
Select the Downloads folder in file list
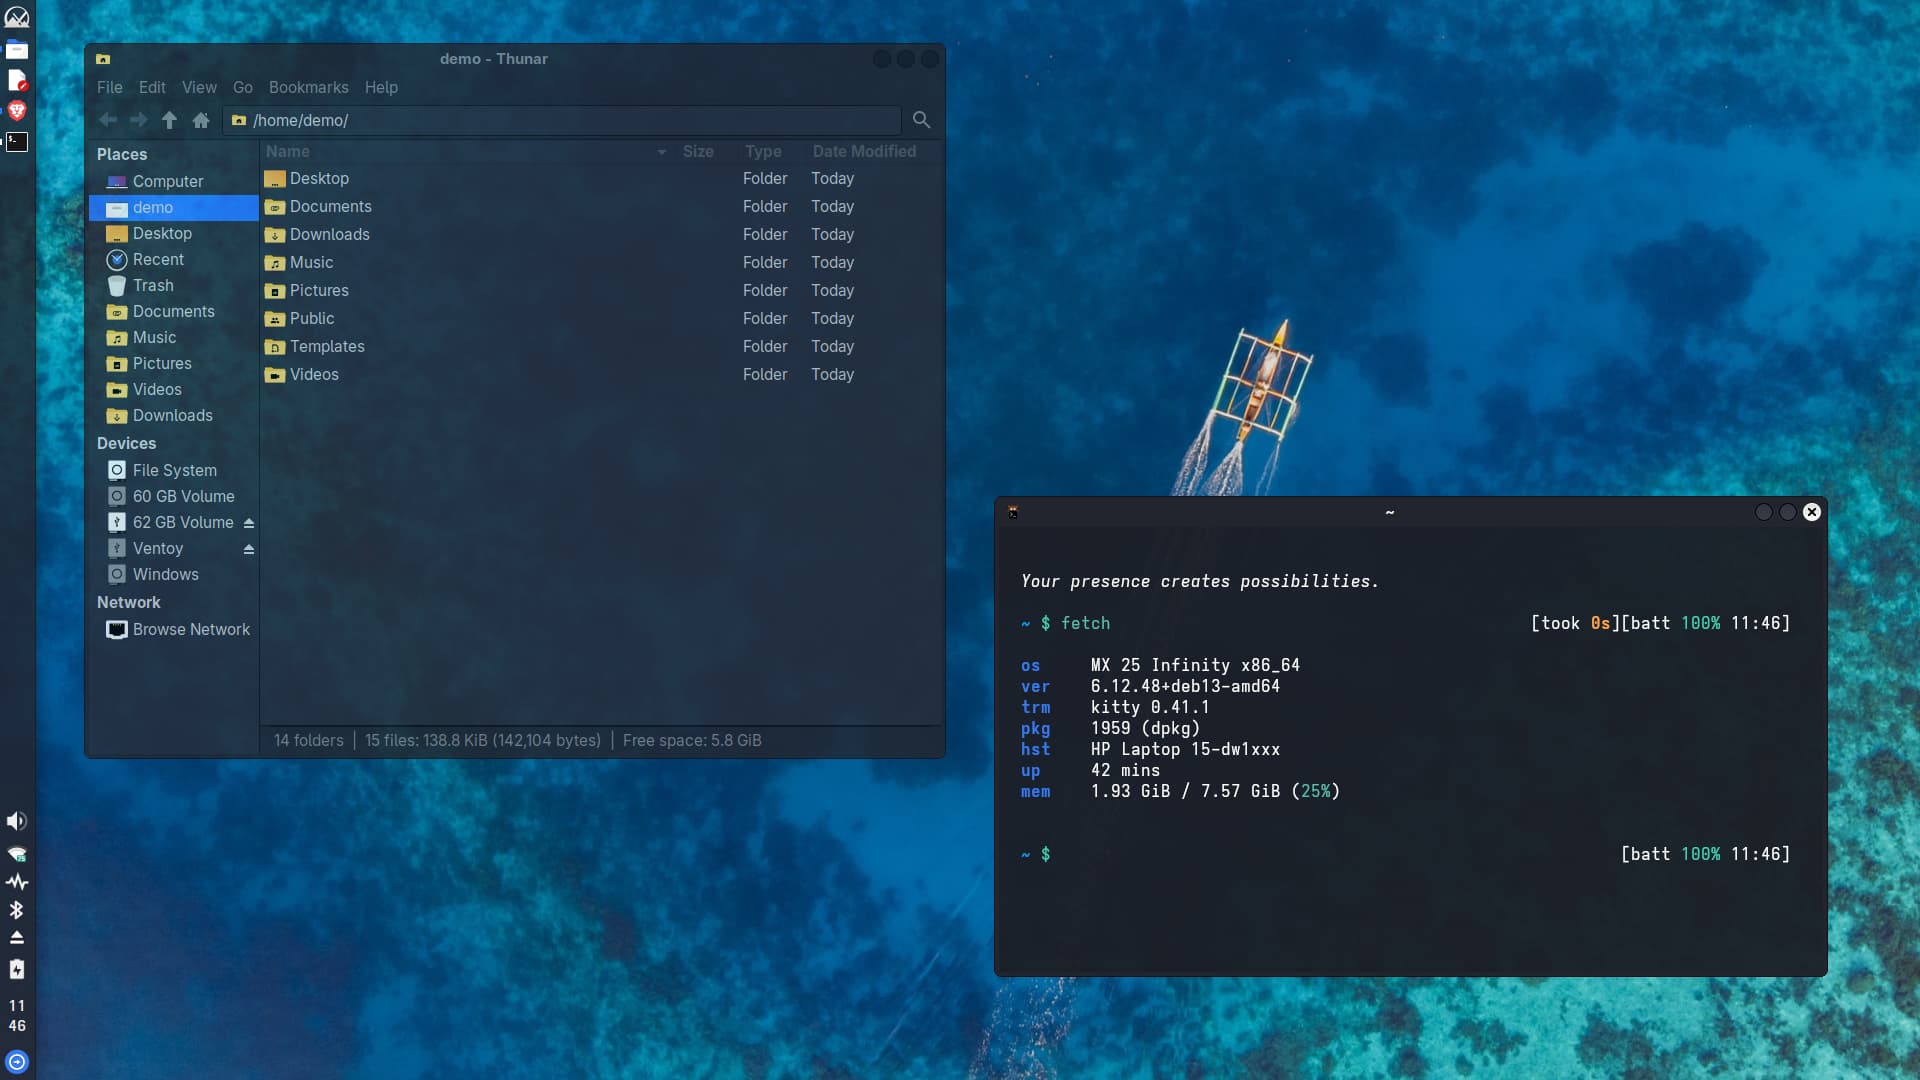(x=329, y=234)
